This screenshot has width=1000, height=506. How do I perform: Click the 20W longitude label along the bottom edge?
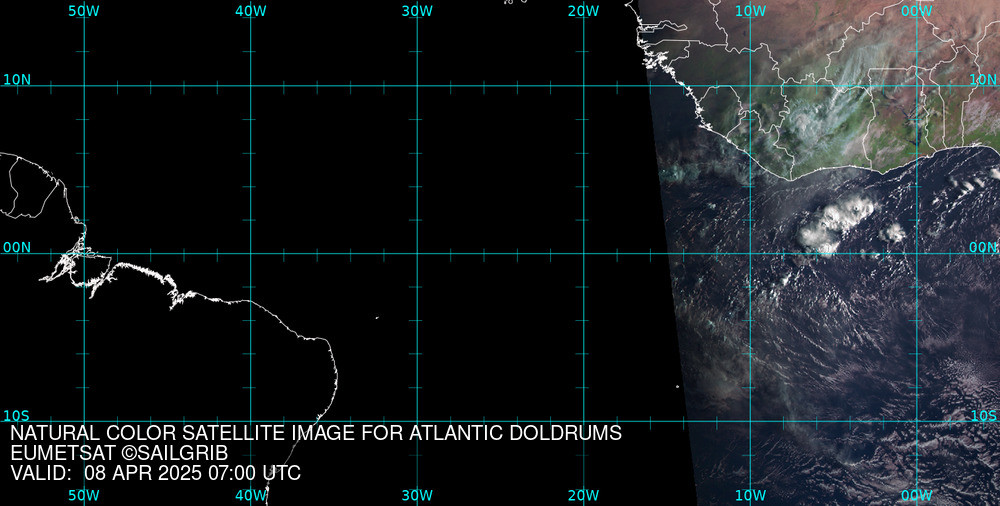click(x=584, y=496)
